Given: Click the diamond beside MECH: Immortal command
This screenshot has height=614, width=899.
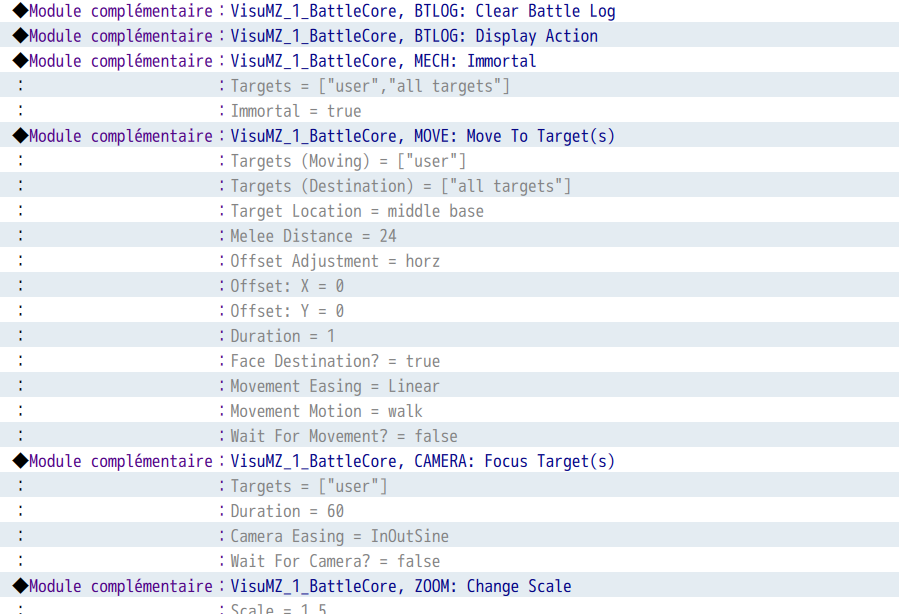Looking at the screenshot, I should tap(20, 61).
